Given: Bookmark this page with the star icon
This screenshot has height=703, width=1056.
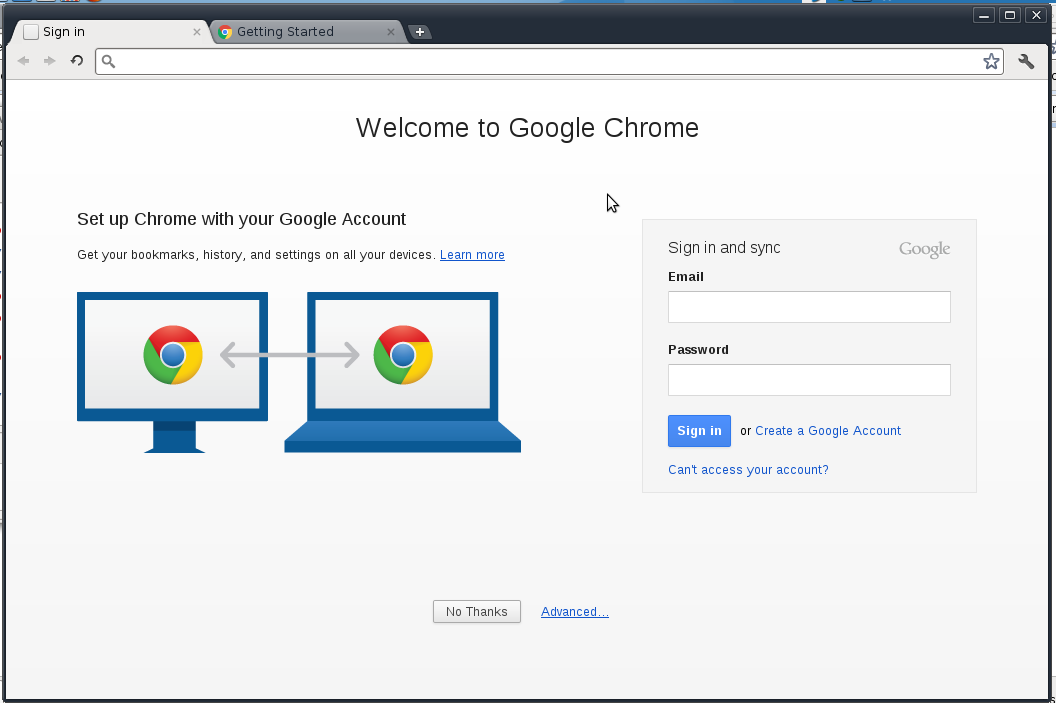Looking at the screenshot, I should tap(991, 62).
